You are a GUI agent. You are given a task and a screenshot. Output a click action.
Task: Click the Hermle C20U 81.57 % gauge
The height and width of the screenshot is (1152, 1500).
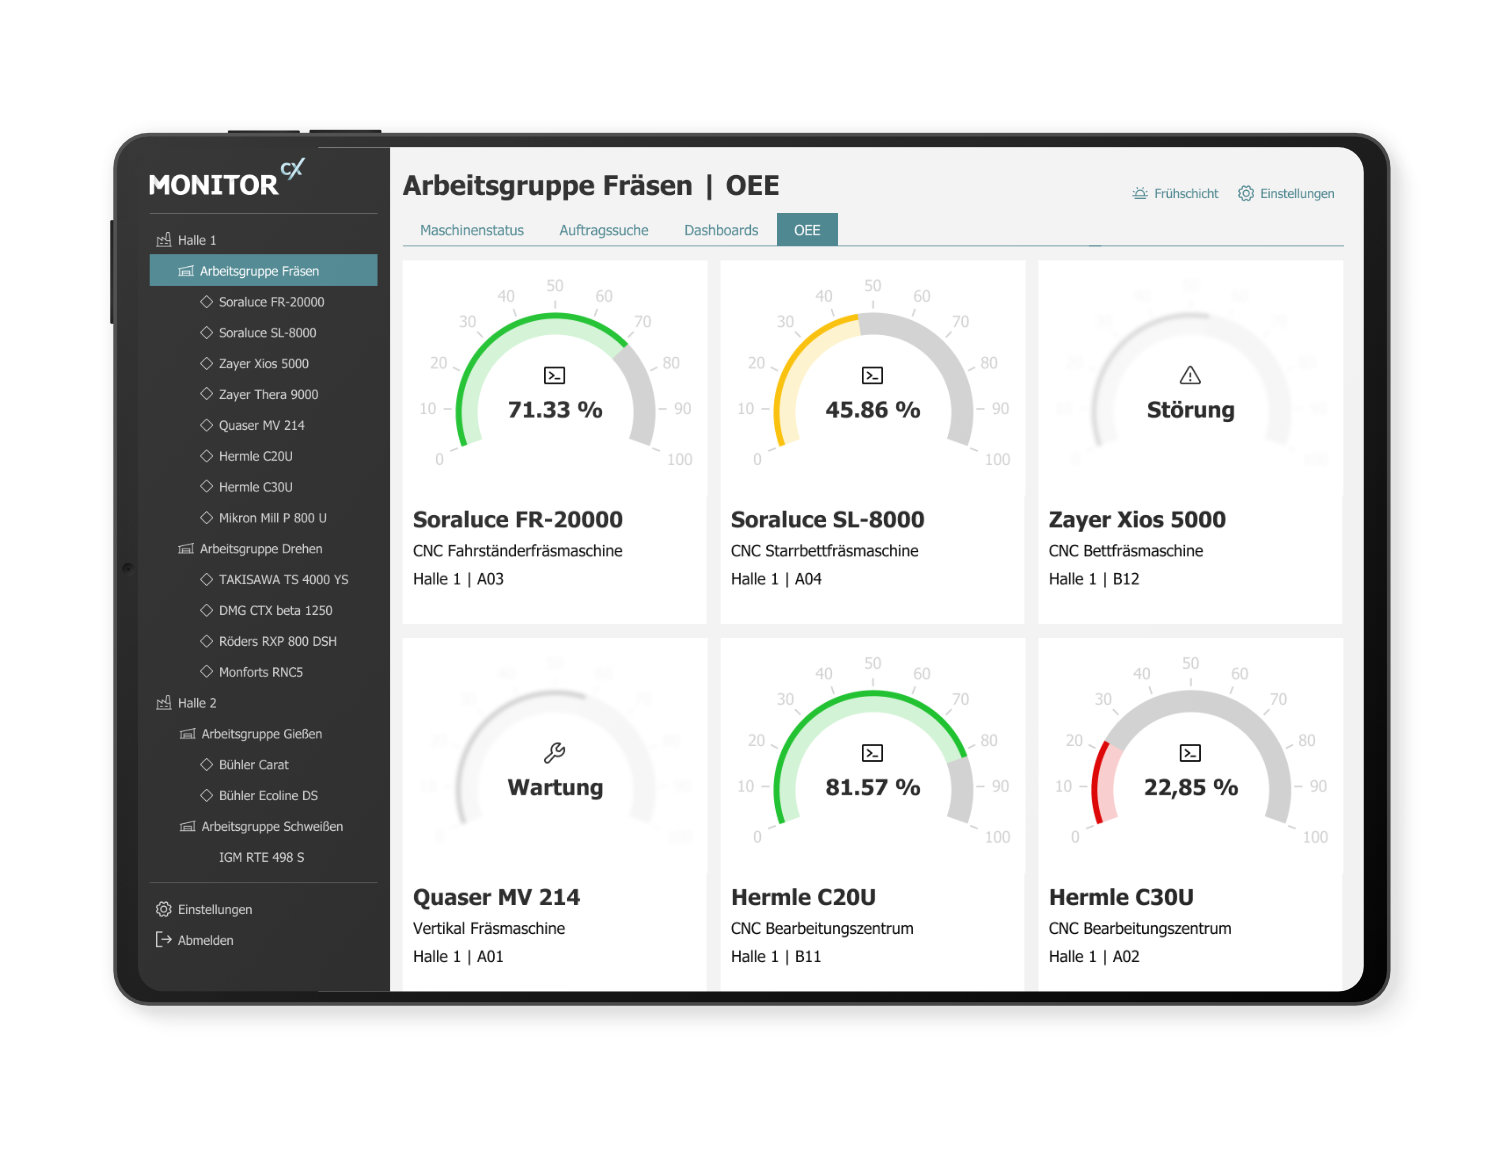click(873, 760)
